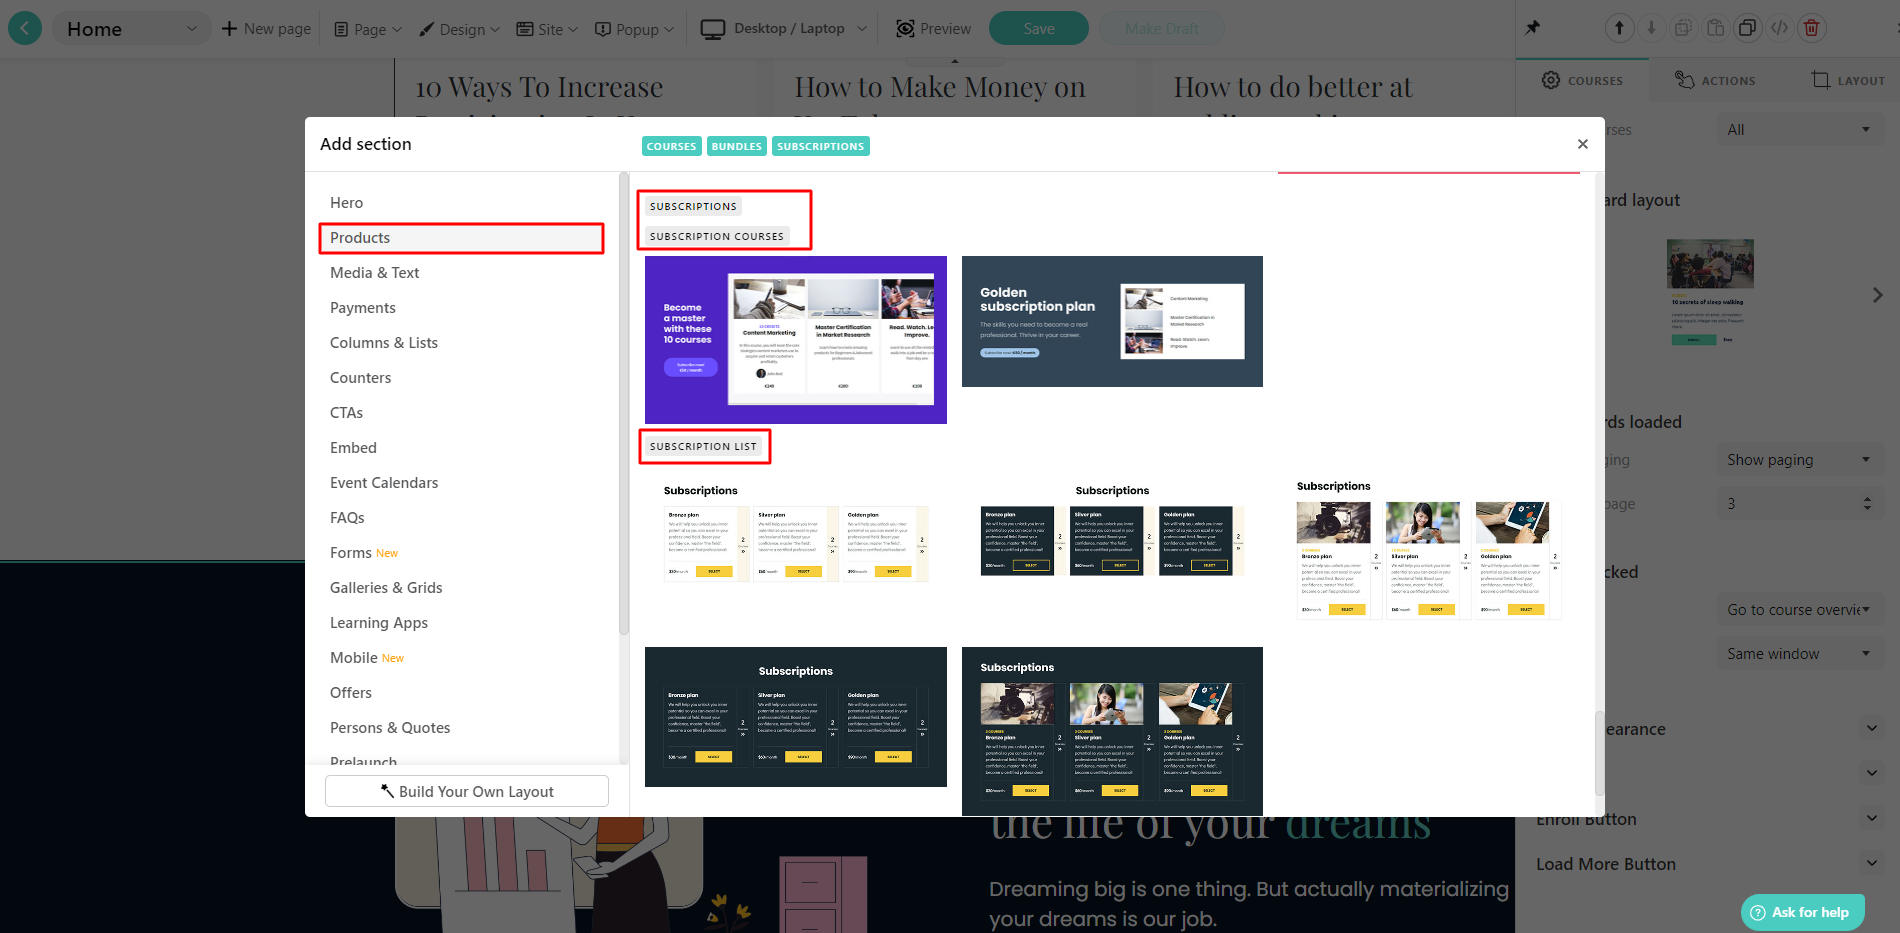Open the page code editor icon
Image resolution: width=1900 pixels, height=933 pixels.
point(1779,28)
